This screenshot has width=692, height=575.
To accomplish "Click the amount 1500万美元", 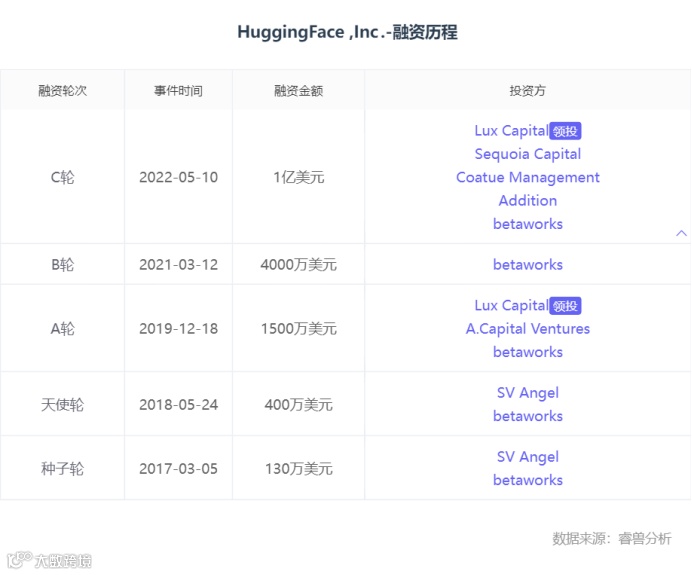I will coord(298,329).
